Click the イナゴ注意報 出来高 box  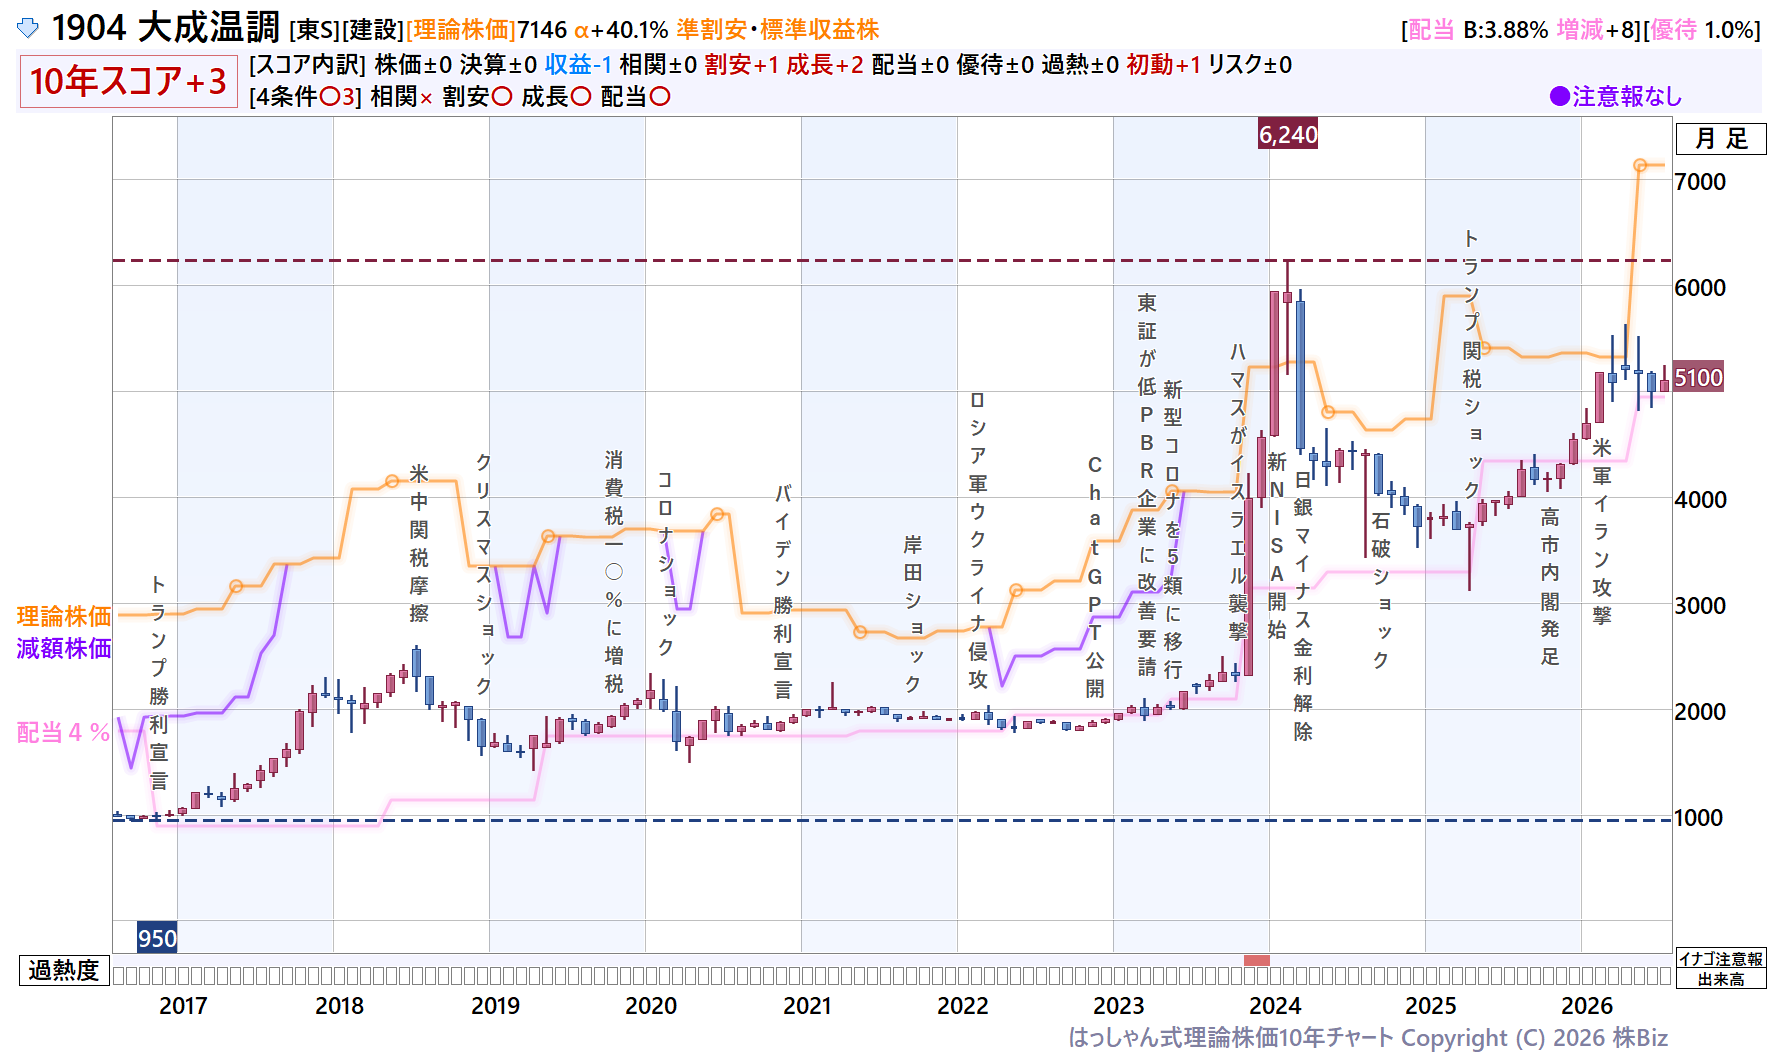[1721, 969]
